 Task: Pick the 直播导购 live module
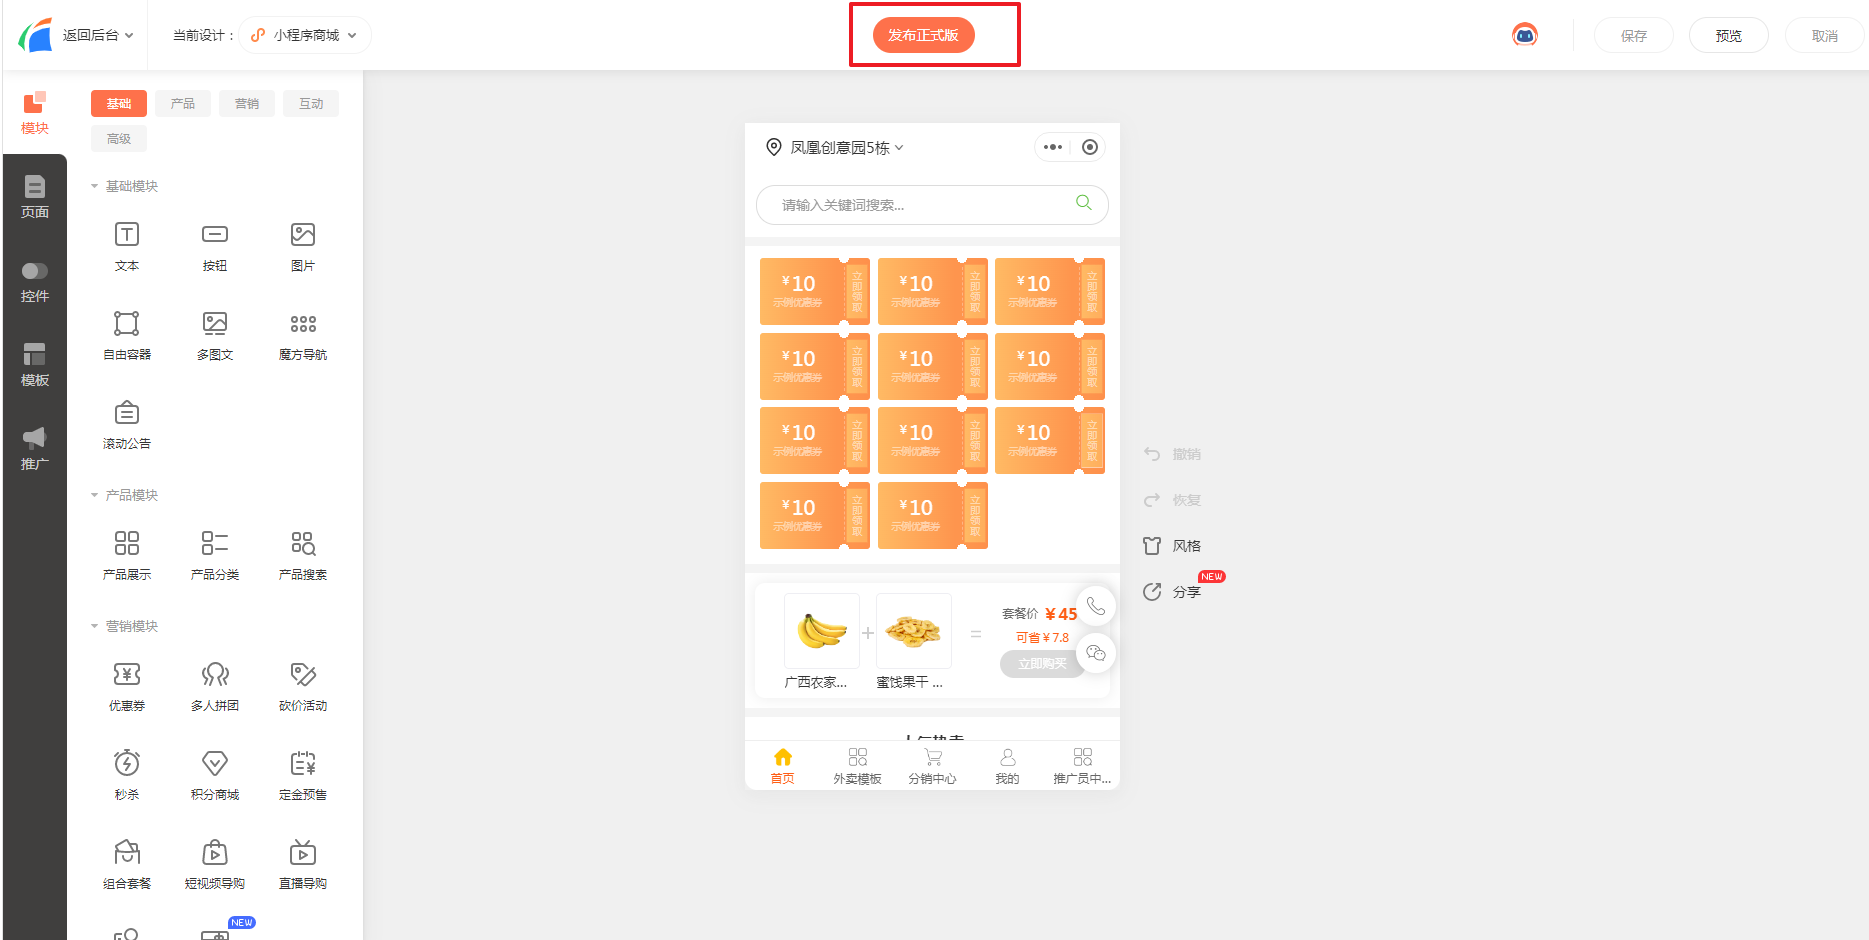303,864
